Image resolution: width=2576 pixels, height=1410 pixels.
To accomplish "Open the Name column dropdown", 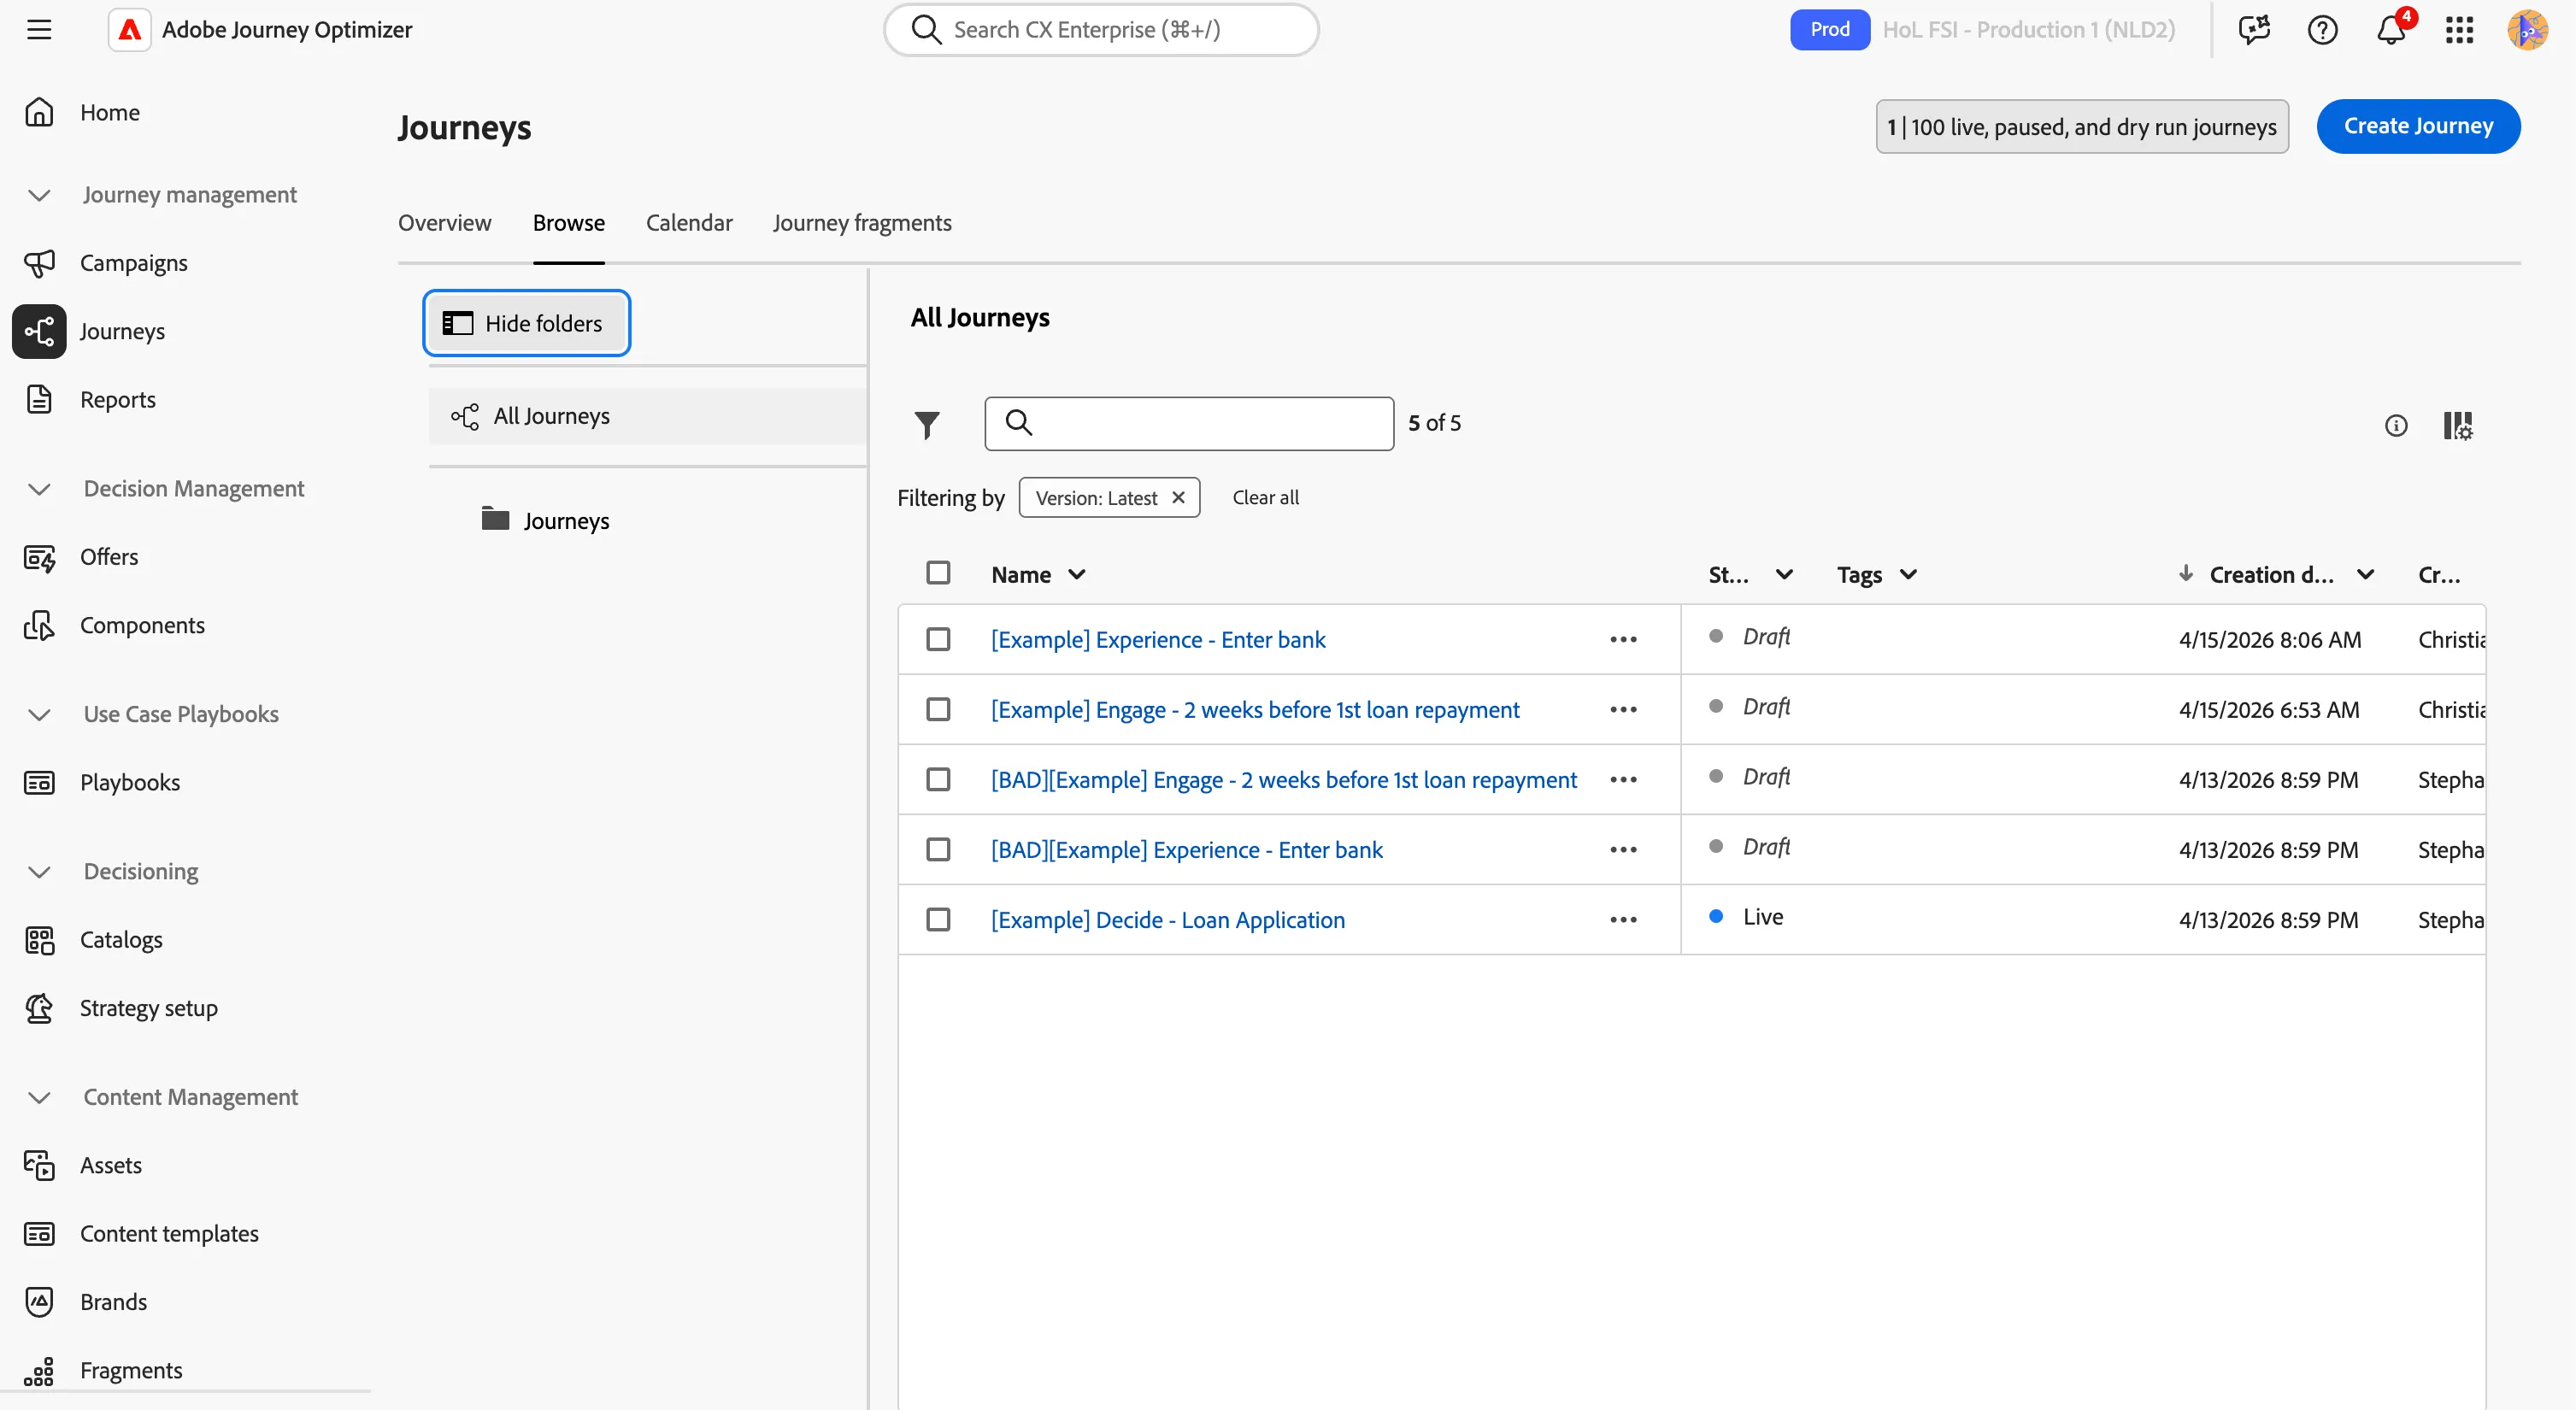I will tap(1076, 574).
